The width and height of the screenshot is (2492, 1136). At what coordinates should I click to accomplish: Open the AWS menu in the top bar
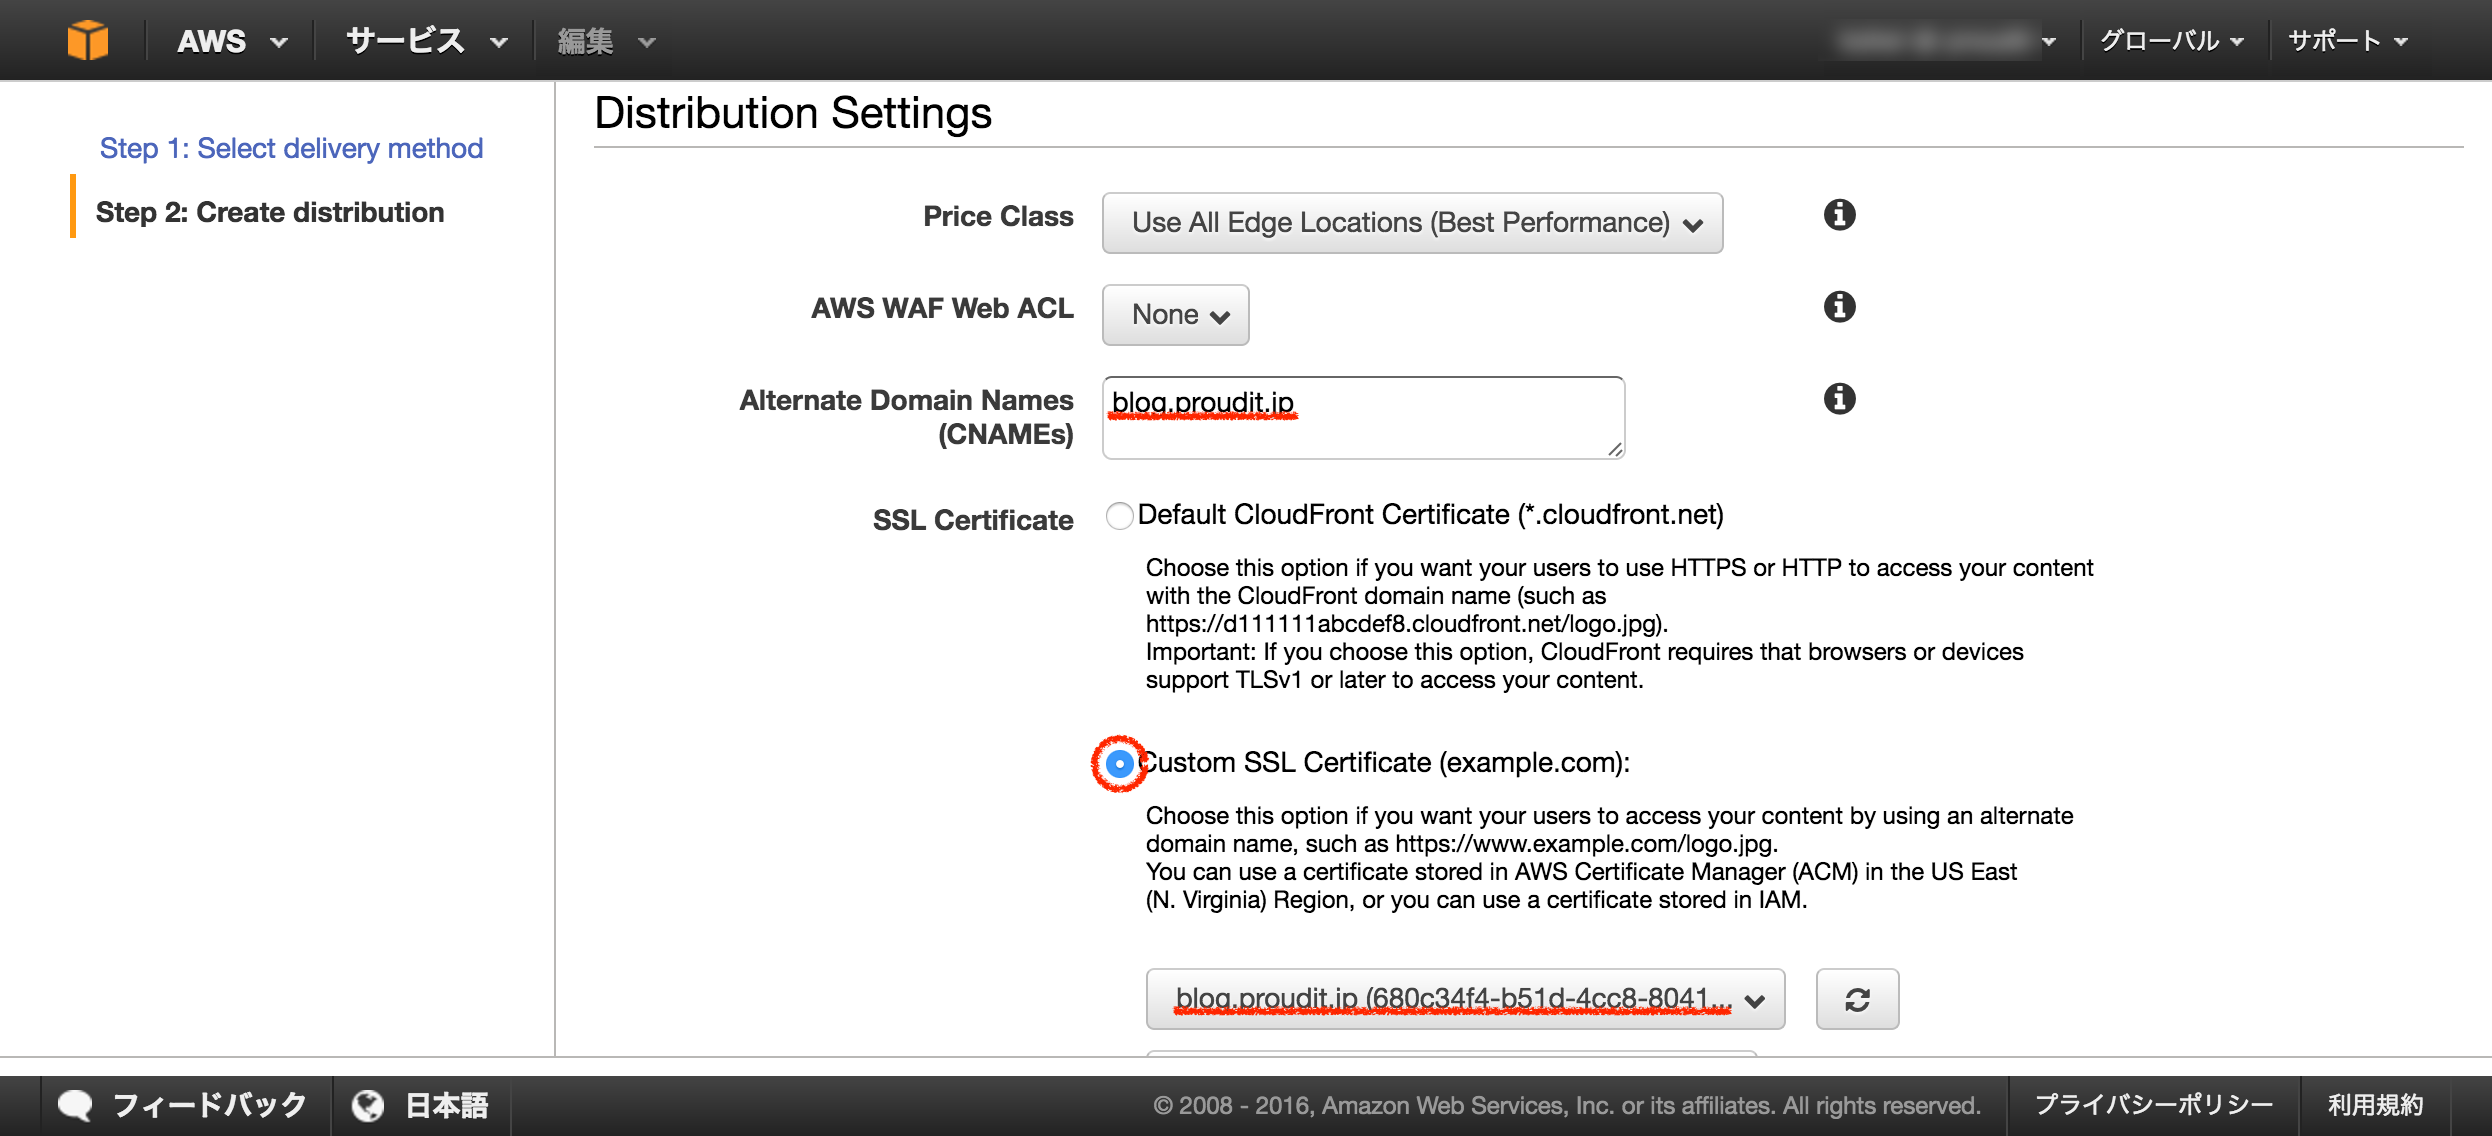click(231, 41)
